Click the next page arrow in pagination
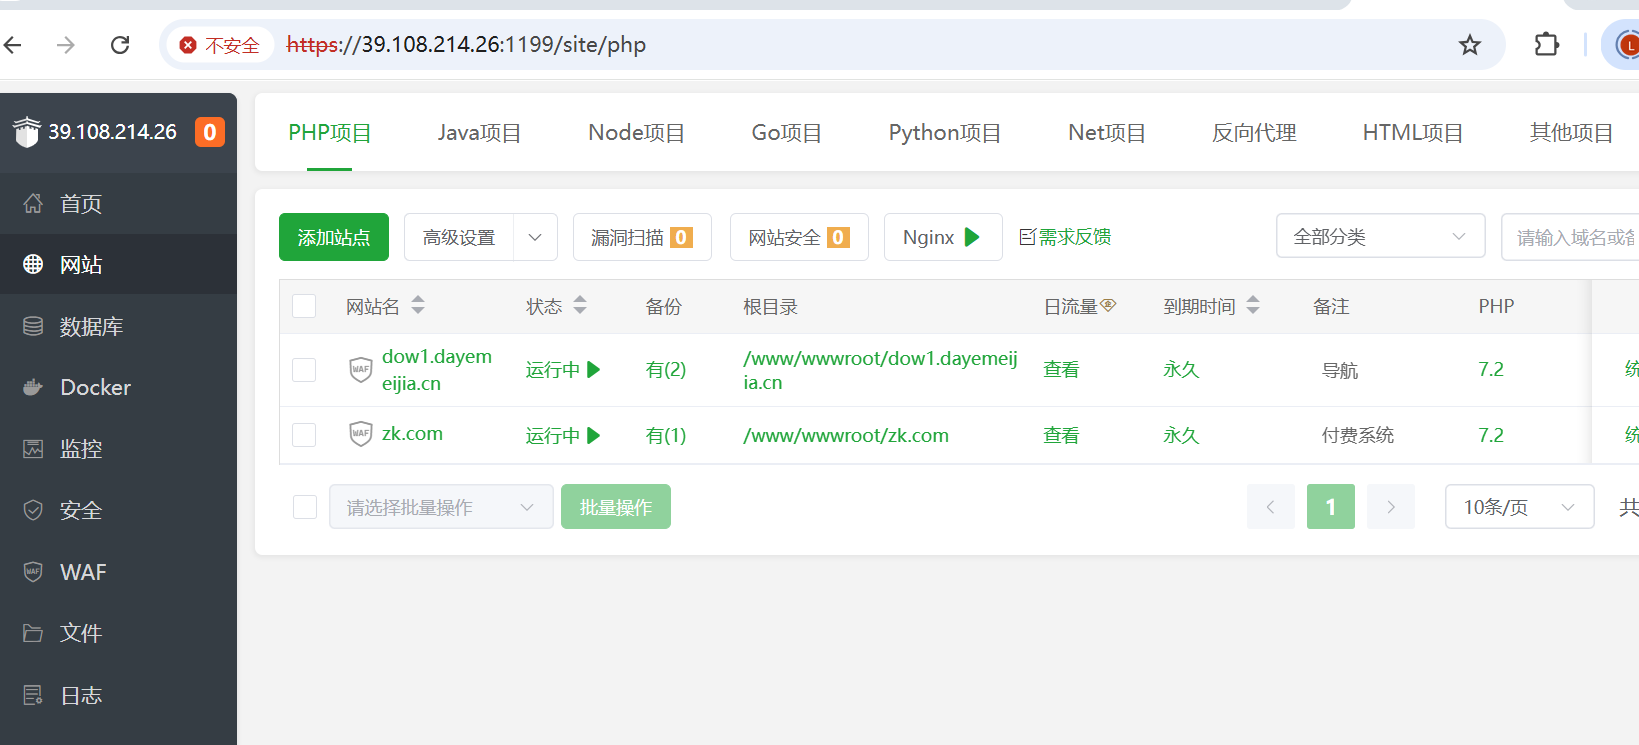 (1391, 507)
